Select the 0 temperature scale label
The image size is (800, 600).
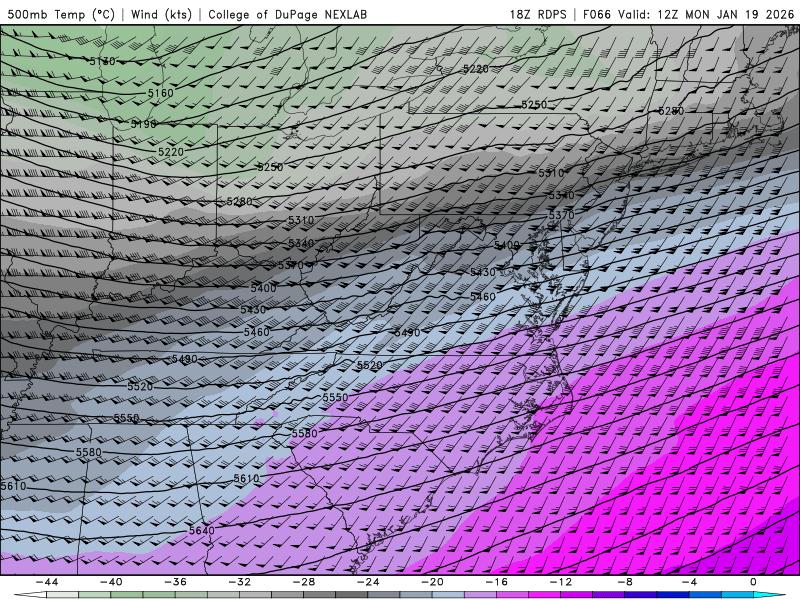click(x=754, y=582)
